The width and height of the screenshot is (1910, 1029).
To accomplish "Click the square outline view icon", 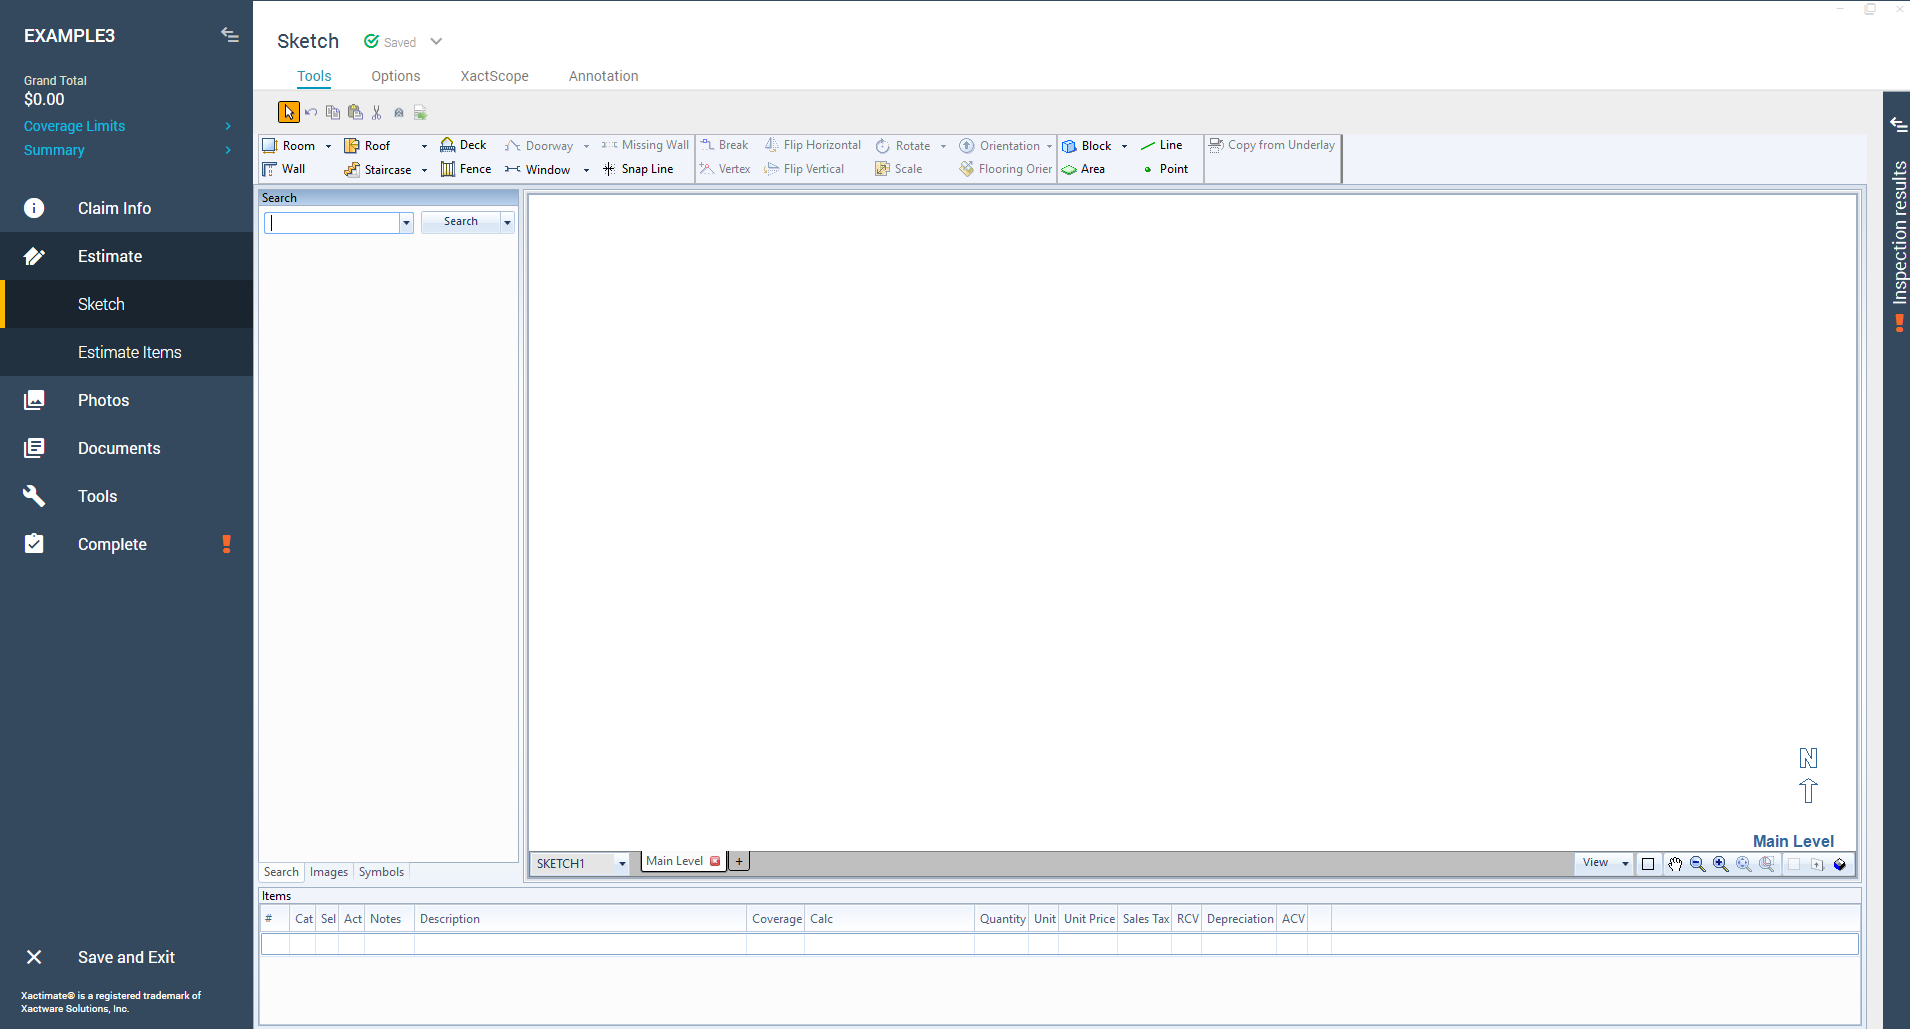I will tap(1648, 864).
